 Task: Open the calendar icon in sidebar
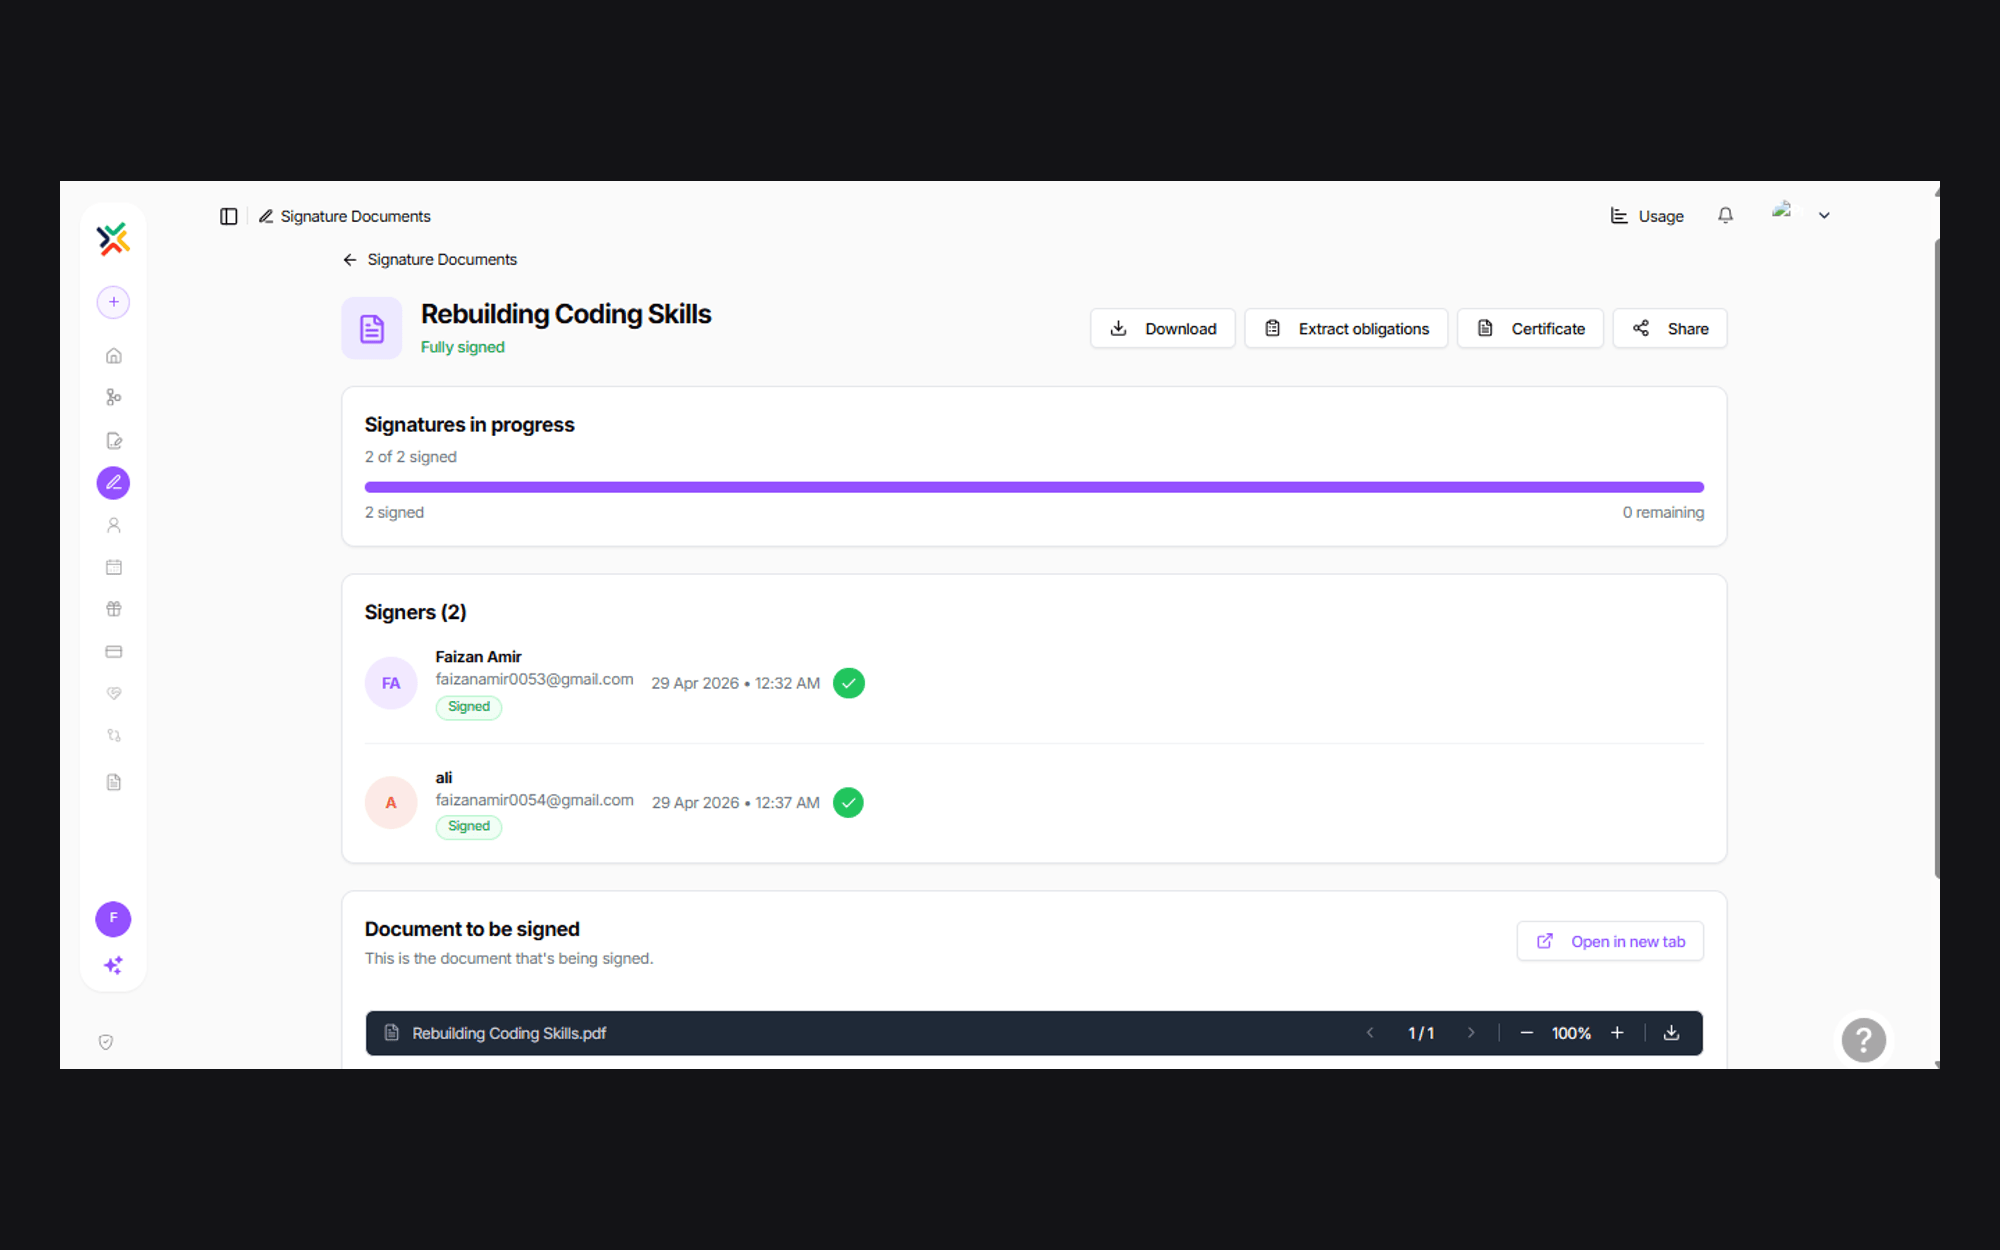pyautogui.click(x=114, y=567)
